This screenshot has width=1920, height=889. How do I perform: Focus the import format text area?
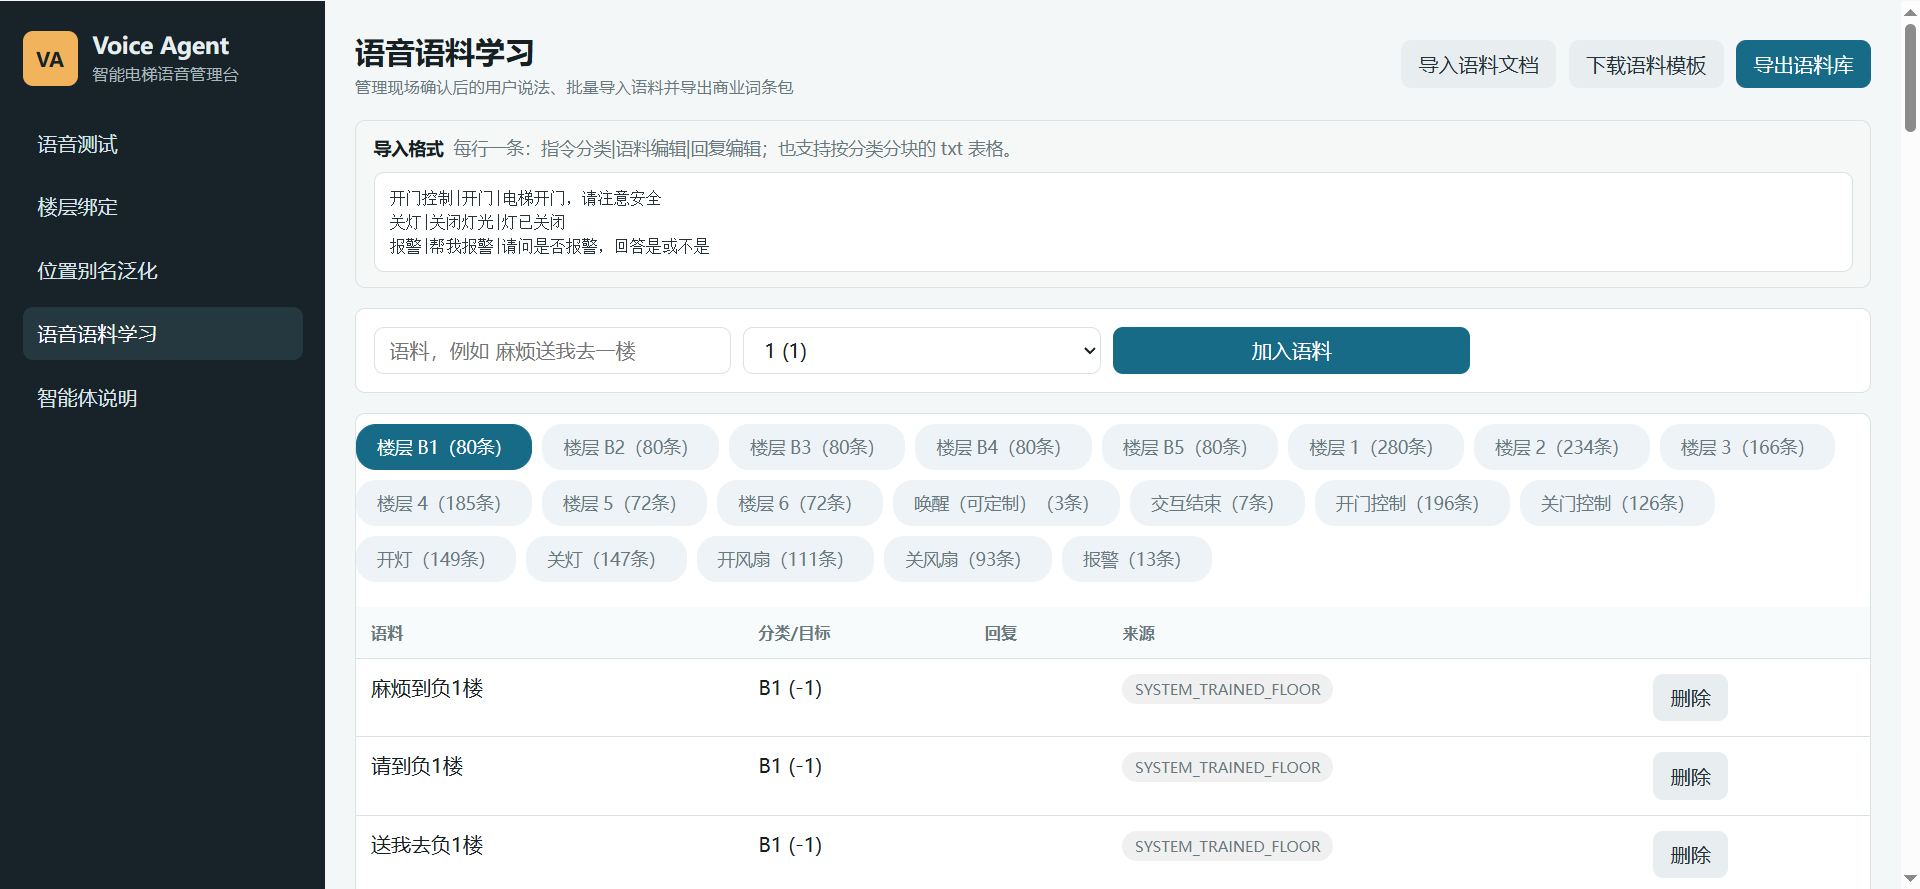tap(1113, 222)
